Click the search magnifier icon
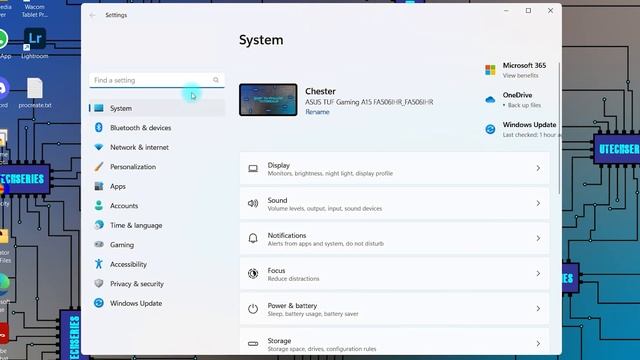 click(216, 80)
